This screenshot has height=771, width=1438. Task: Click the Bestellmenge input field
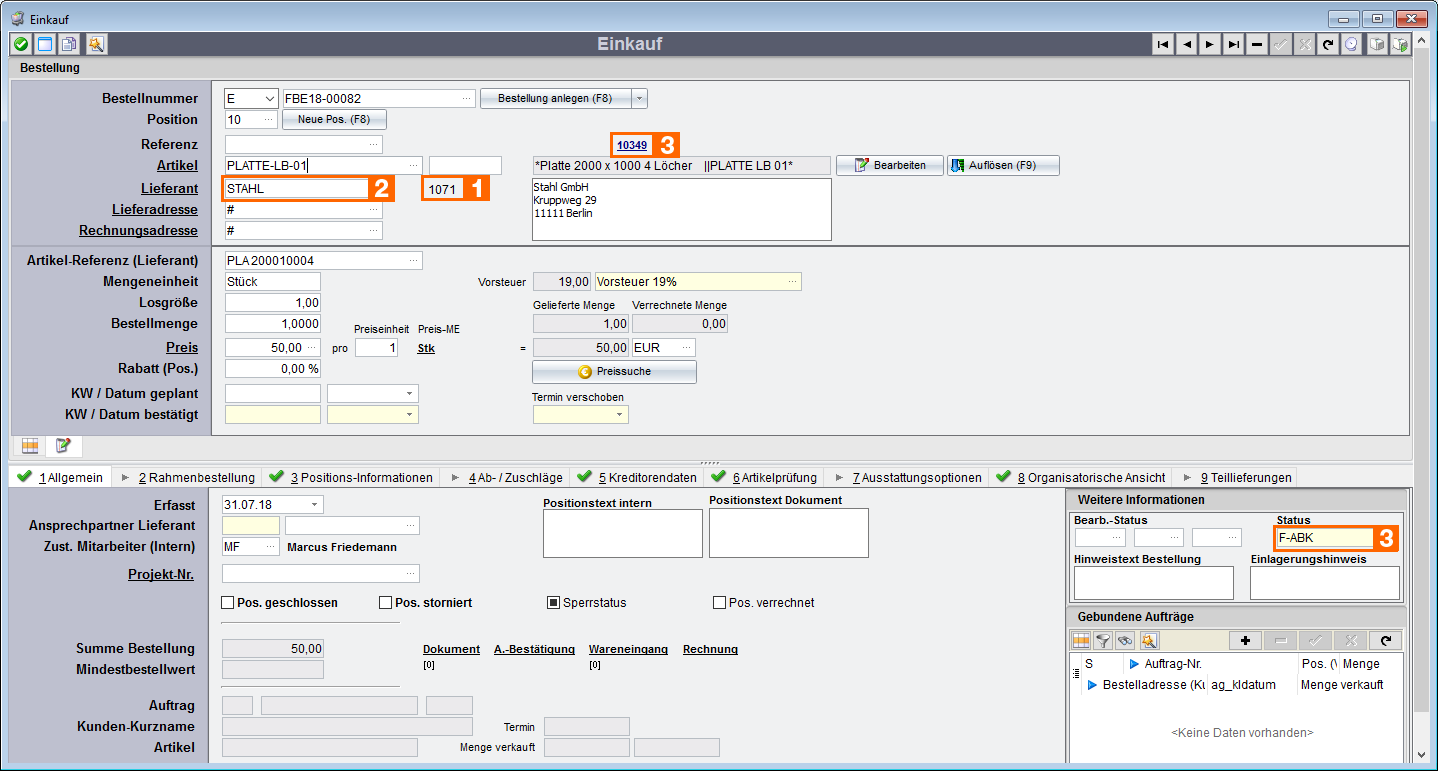tap(273, 324)
